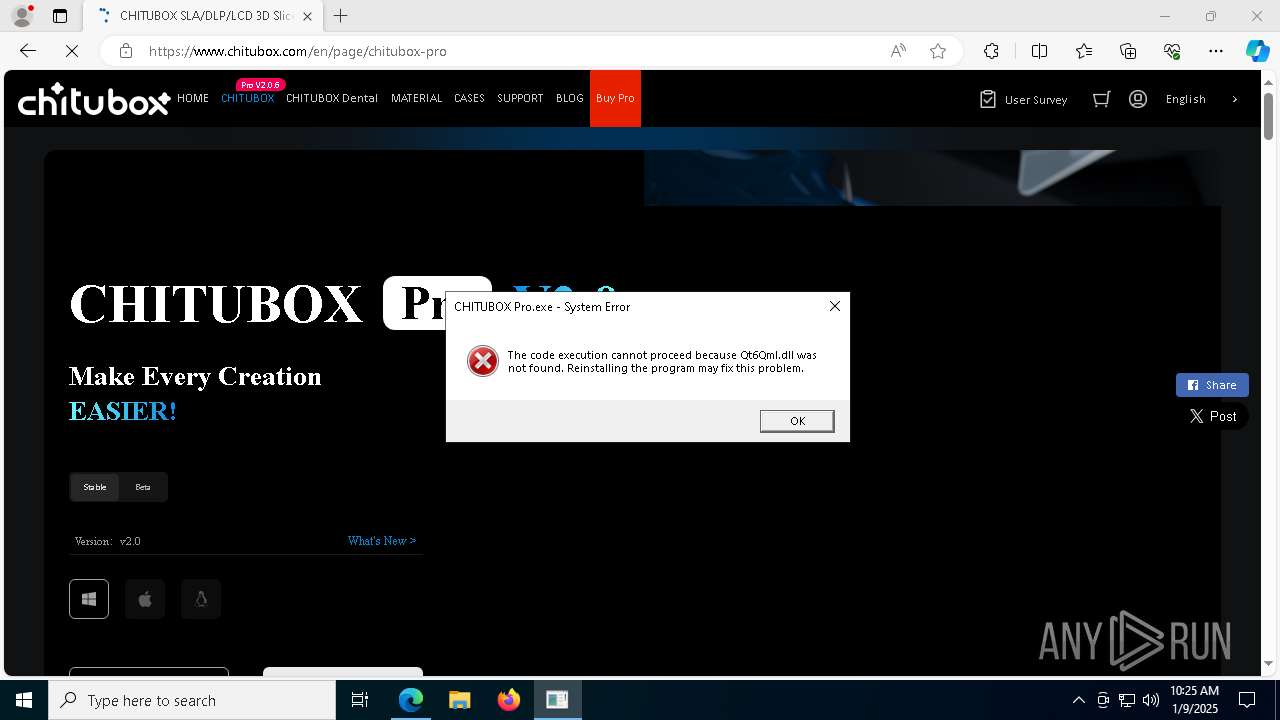Image resolution: width=1280 pixels, height=720 pixels.
Task: Open Task View on taskbar
Action: click(360, 700)
